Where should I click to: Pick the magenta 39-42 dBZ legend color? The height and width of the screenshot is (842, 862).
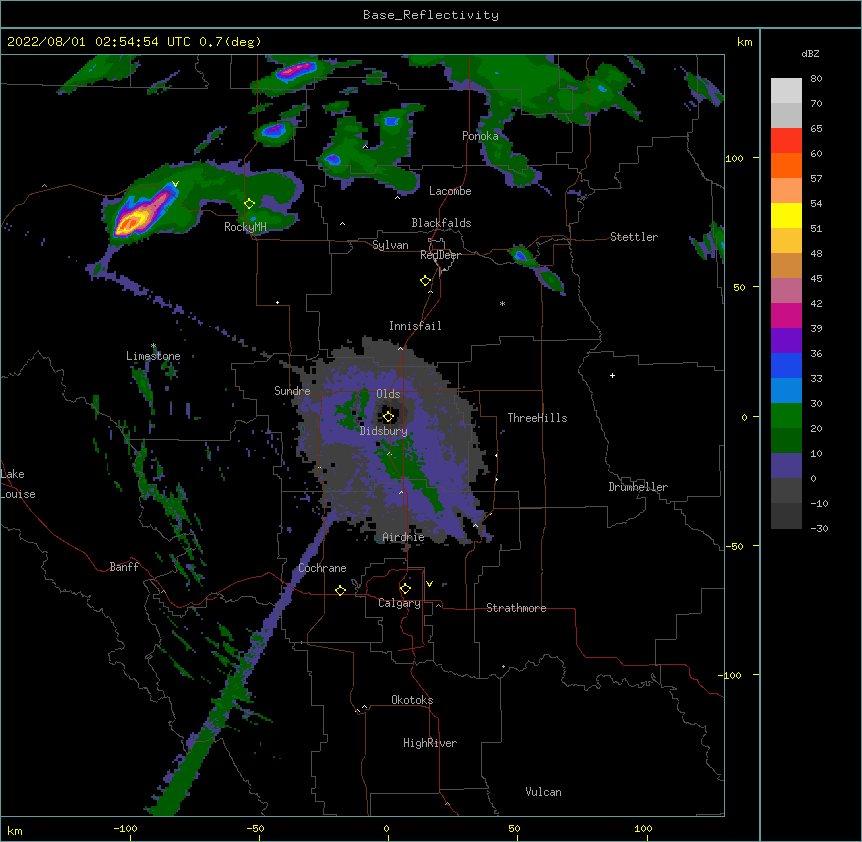786,315
